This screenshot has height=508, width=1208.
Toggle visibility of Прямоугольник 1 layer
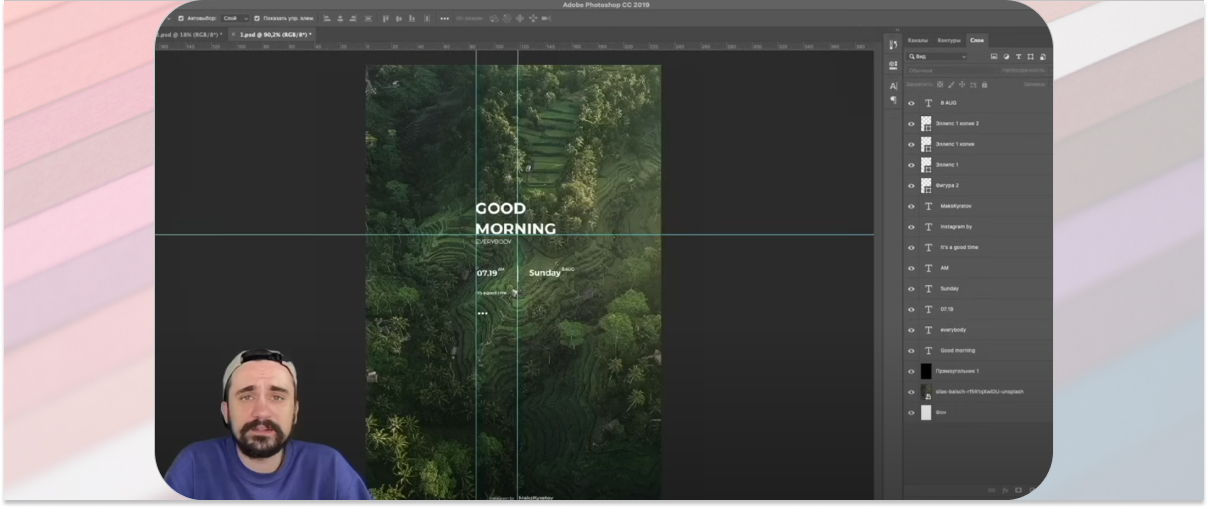click(911, 371)
